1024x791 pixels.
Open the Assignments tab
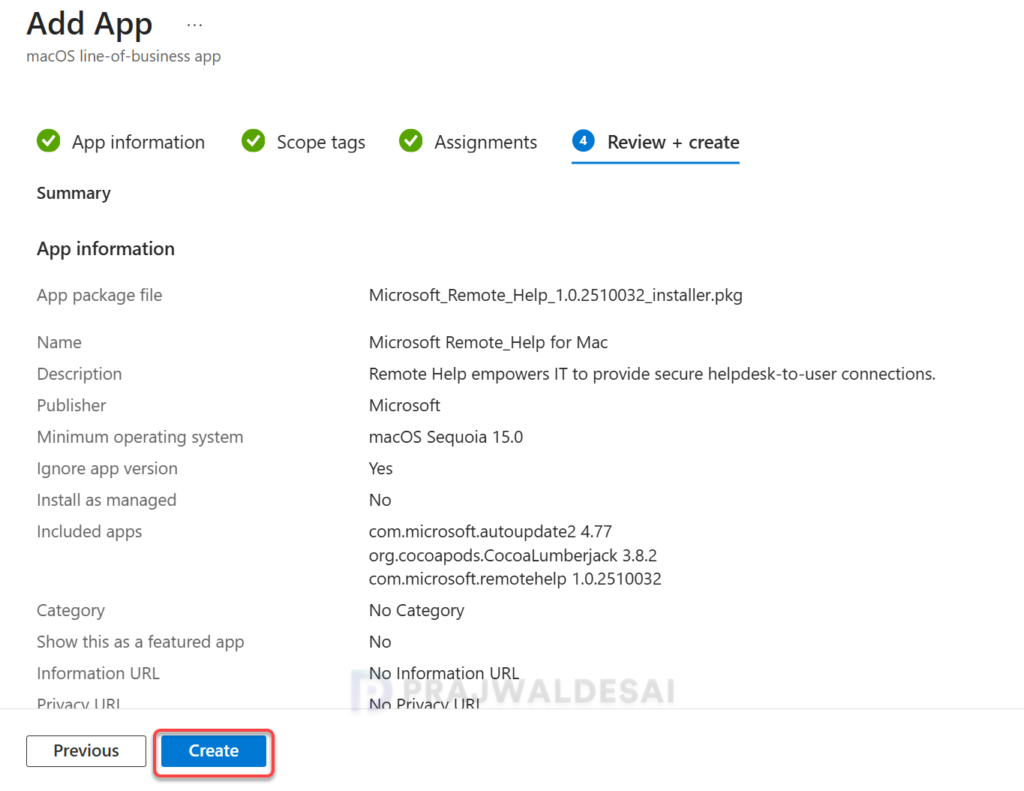click(x=468, y=142)
